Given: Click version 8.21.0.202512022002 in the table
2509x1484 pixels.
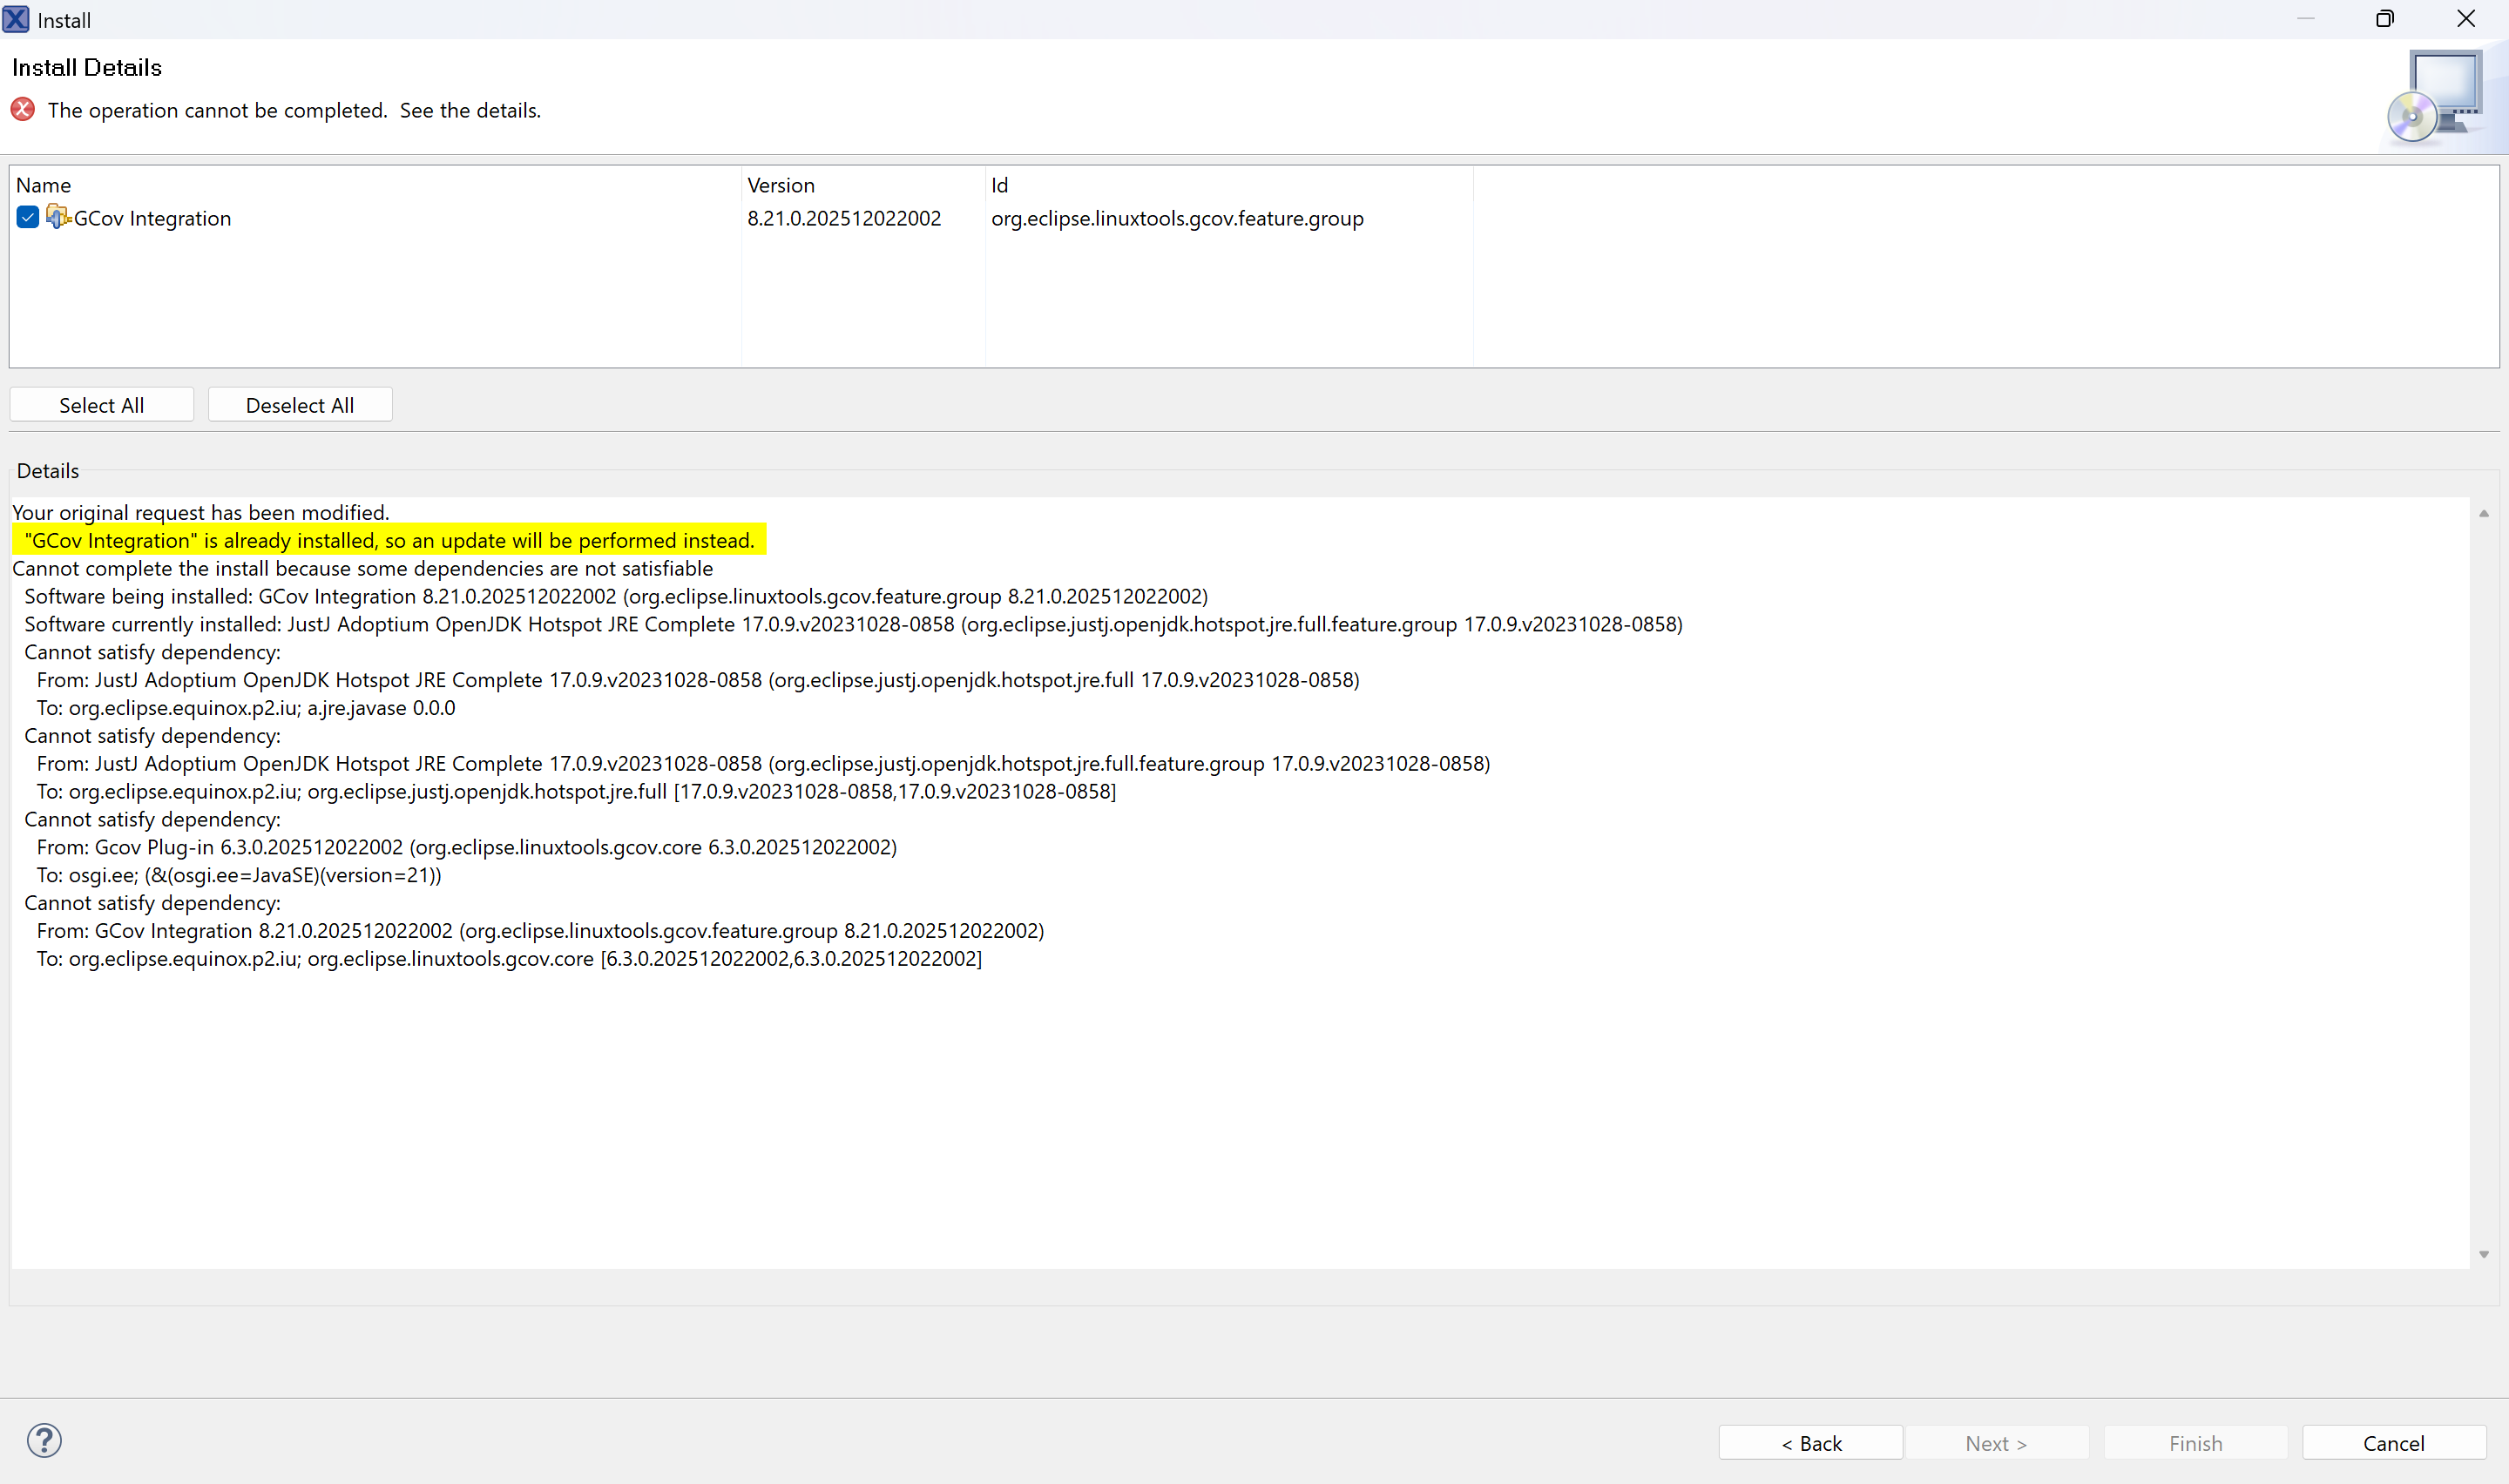Looking at the screenshot, I should click(x=844, y=218).
